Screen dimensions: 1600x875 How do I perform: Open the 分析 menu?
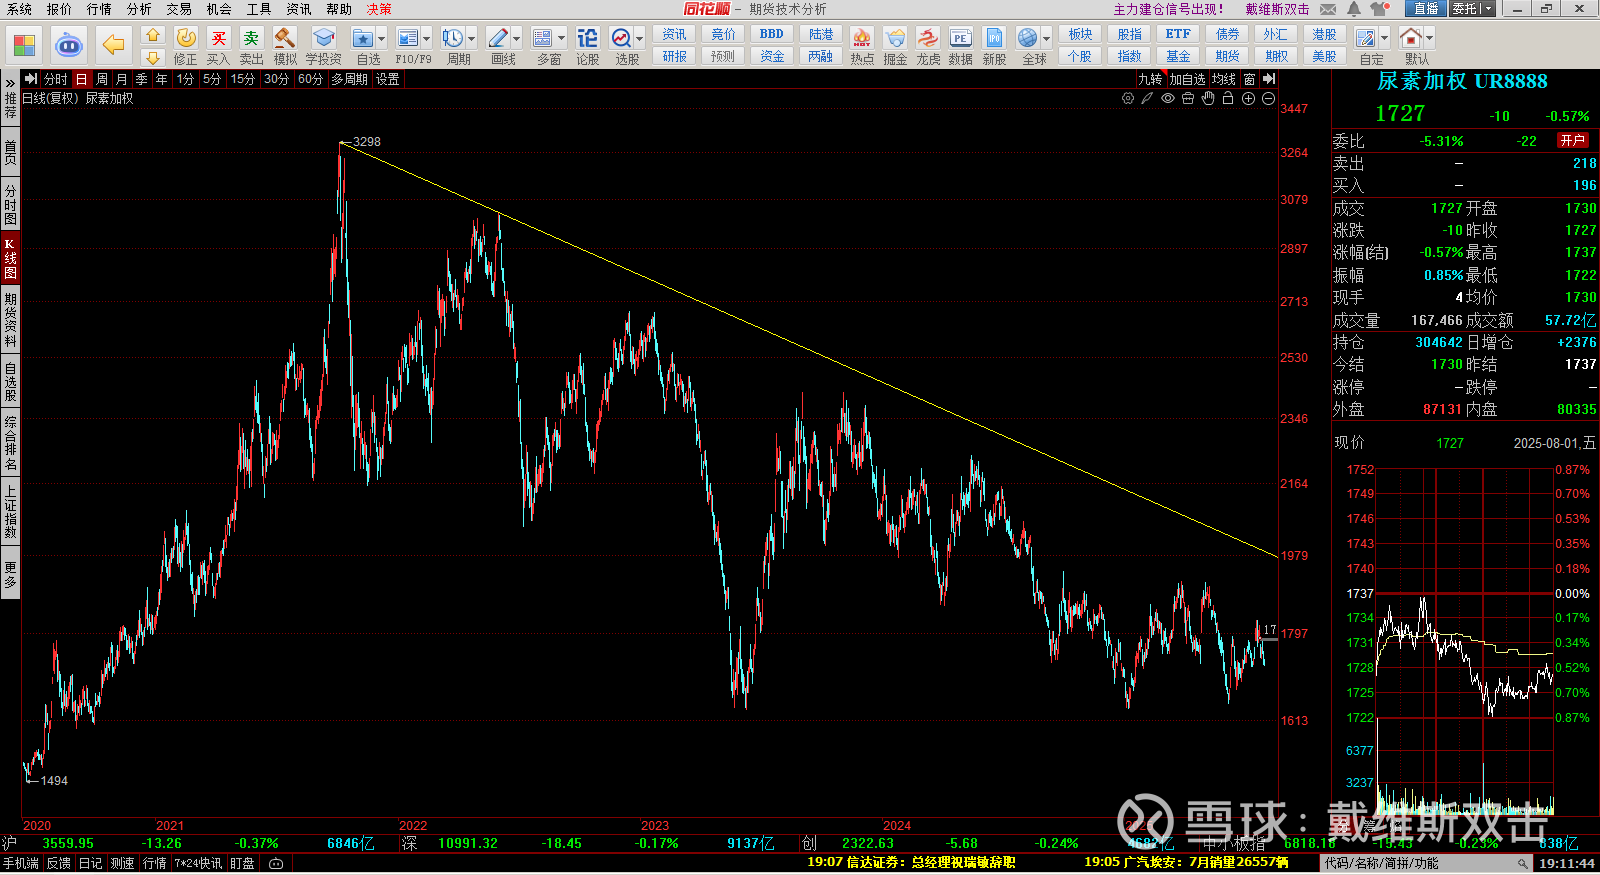[139, 9]
